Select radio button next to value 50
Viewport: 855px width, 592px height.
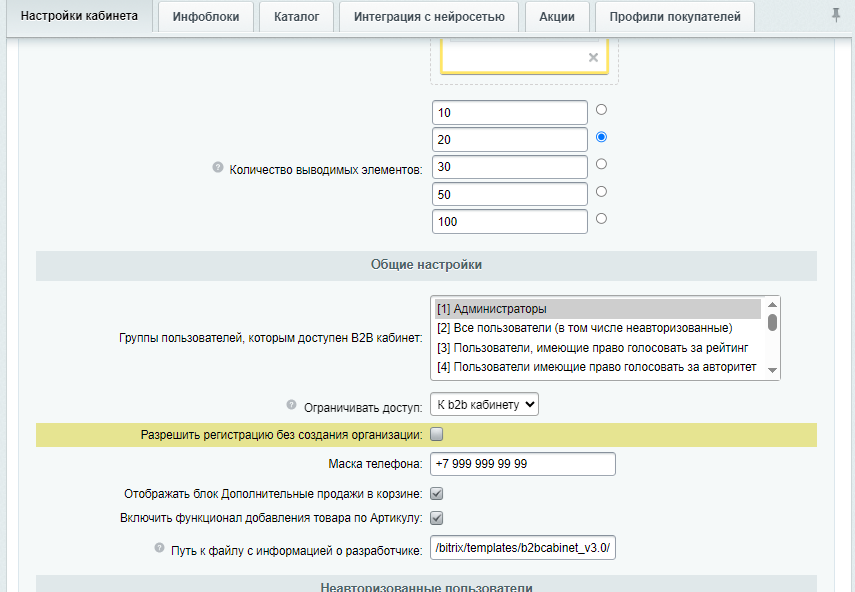[x=601, y=191]
